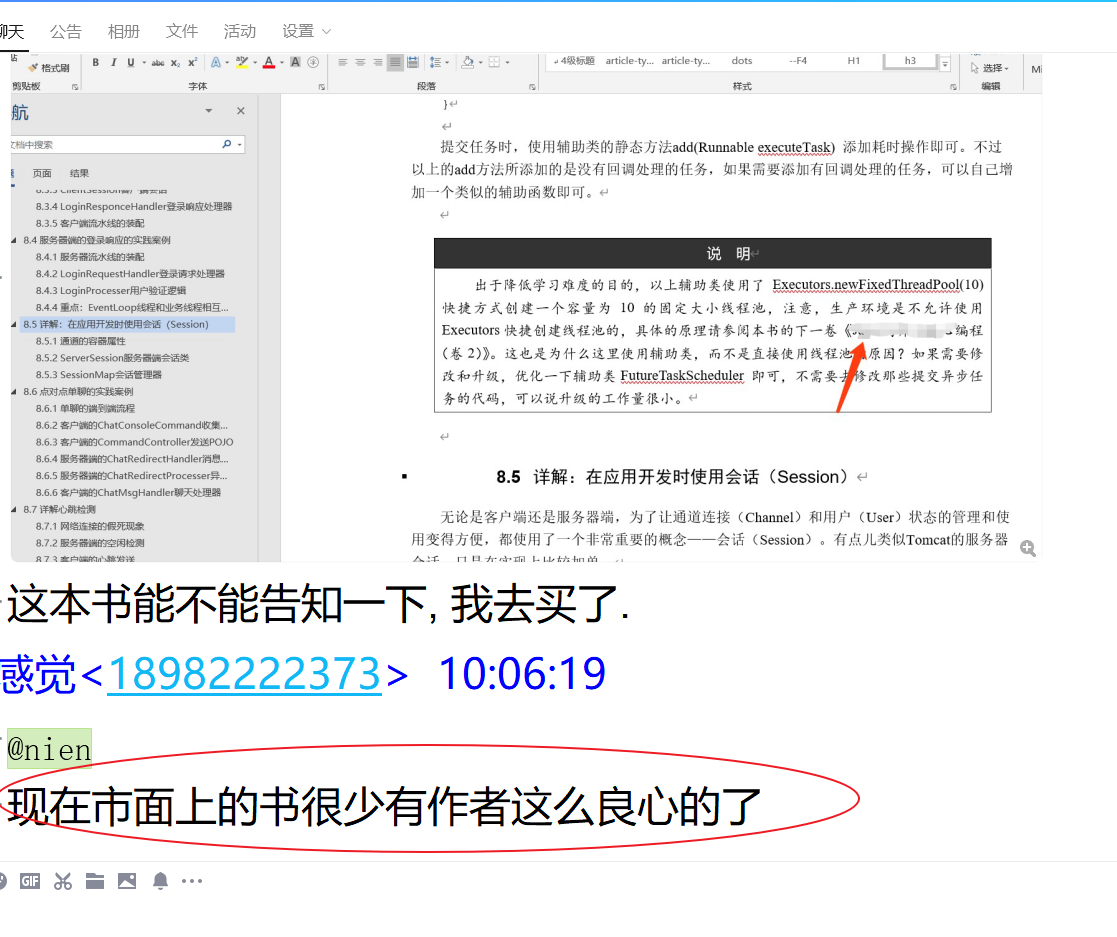
Task: Switch to 公告 tab
Action: point(66,31)
